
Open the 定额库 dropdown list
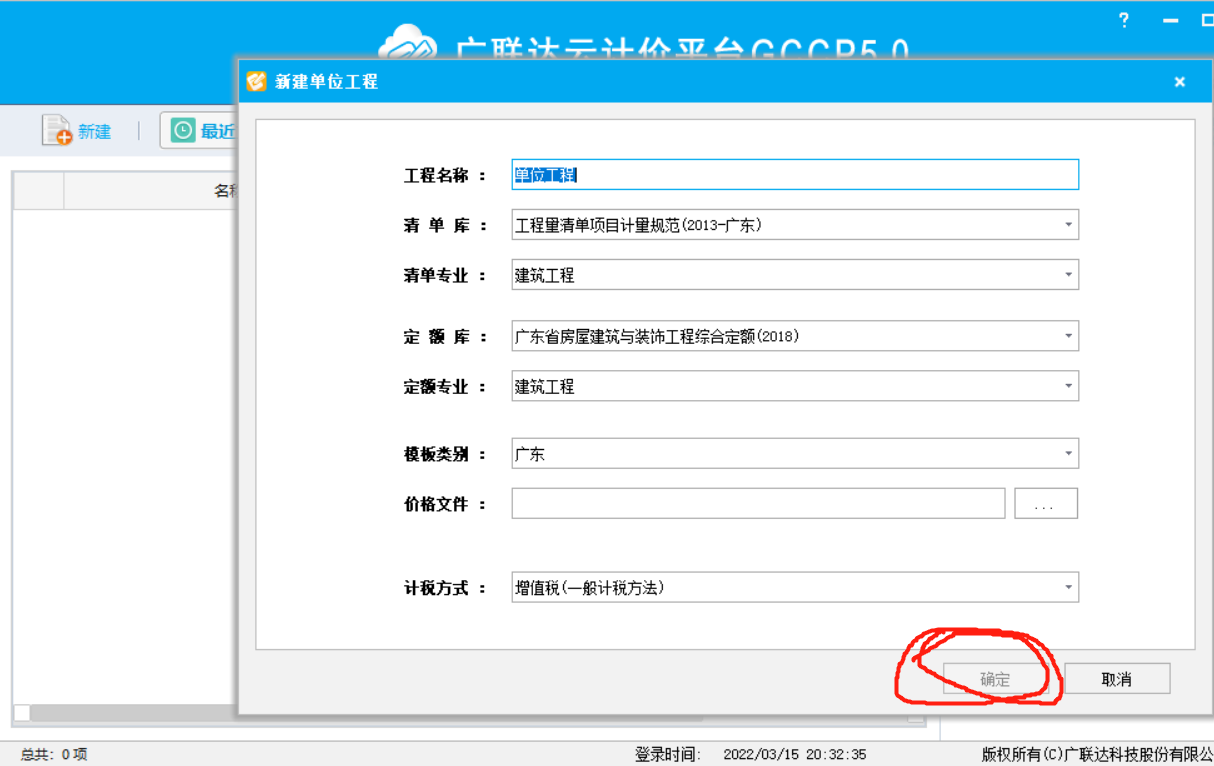795,336
